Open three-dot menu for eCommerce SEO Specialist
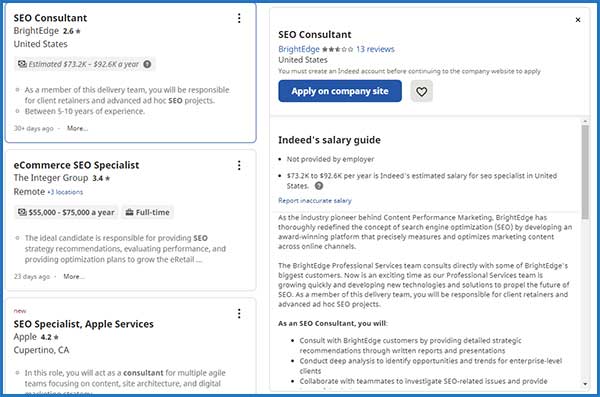Screen dimensions: 600x397 [x=239, y=165]
